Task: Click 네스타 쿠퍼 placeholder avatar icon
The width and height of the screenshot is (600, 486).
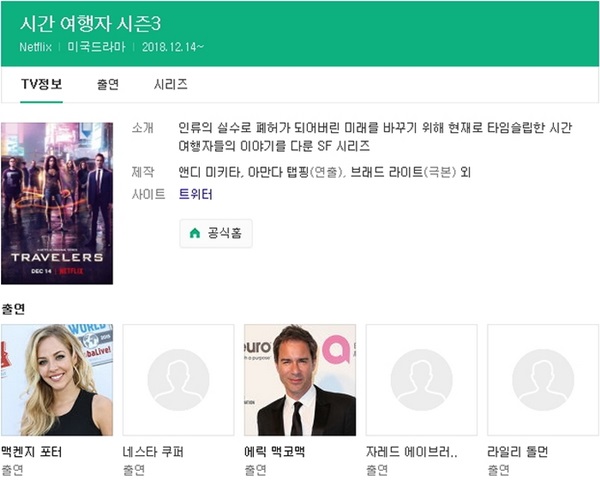Action: pos(178,380)
